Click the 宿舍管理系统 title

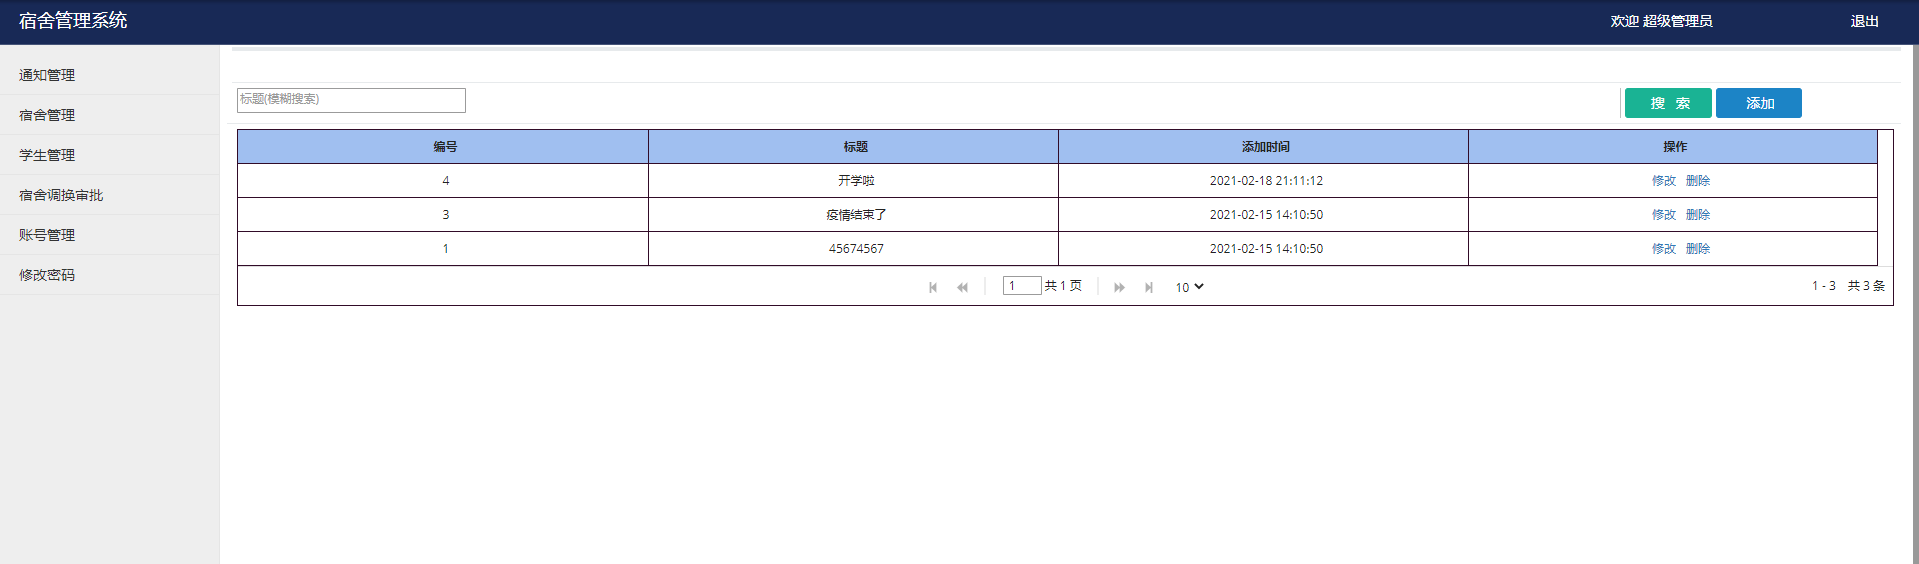[73, 21]
